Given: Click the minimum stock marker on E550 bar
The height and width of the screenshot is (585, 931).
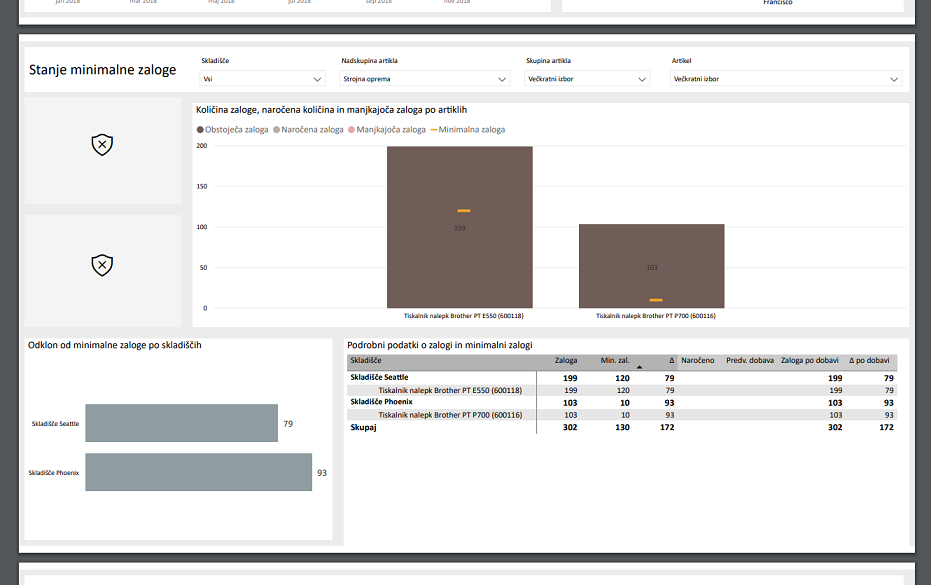Looking at the screenshot, I should pyautogui.click(x=464, y=211).
